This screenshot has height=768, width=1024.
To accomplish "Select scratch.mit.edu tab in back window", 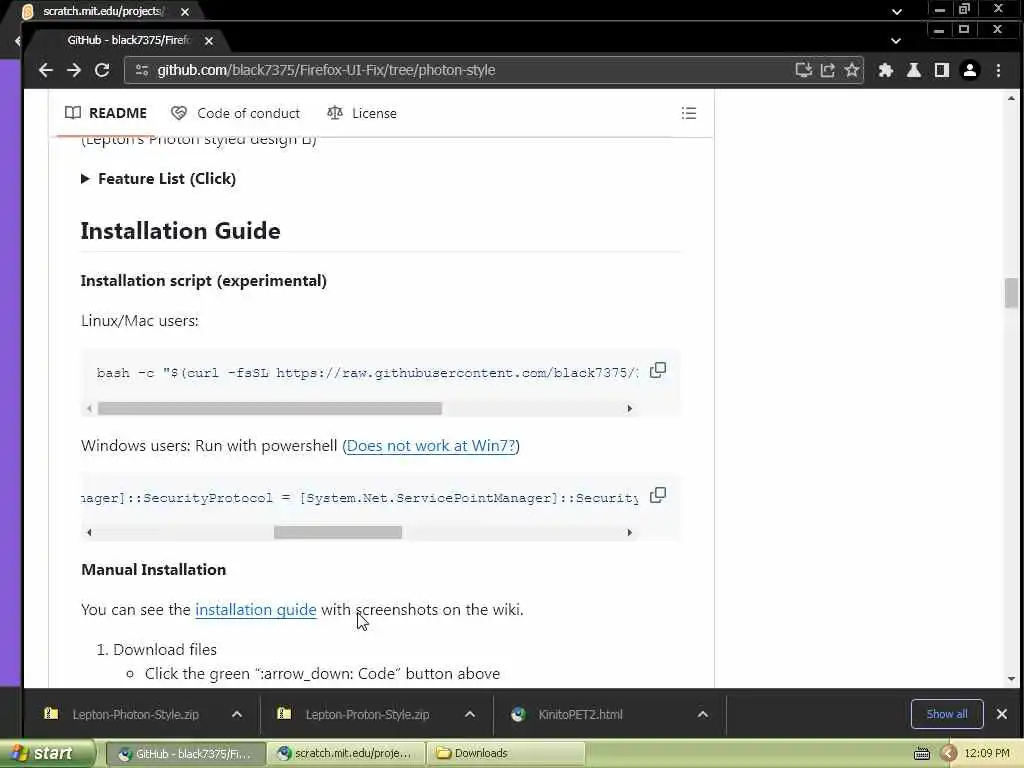I will click(x=101, y=11).
